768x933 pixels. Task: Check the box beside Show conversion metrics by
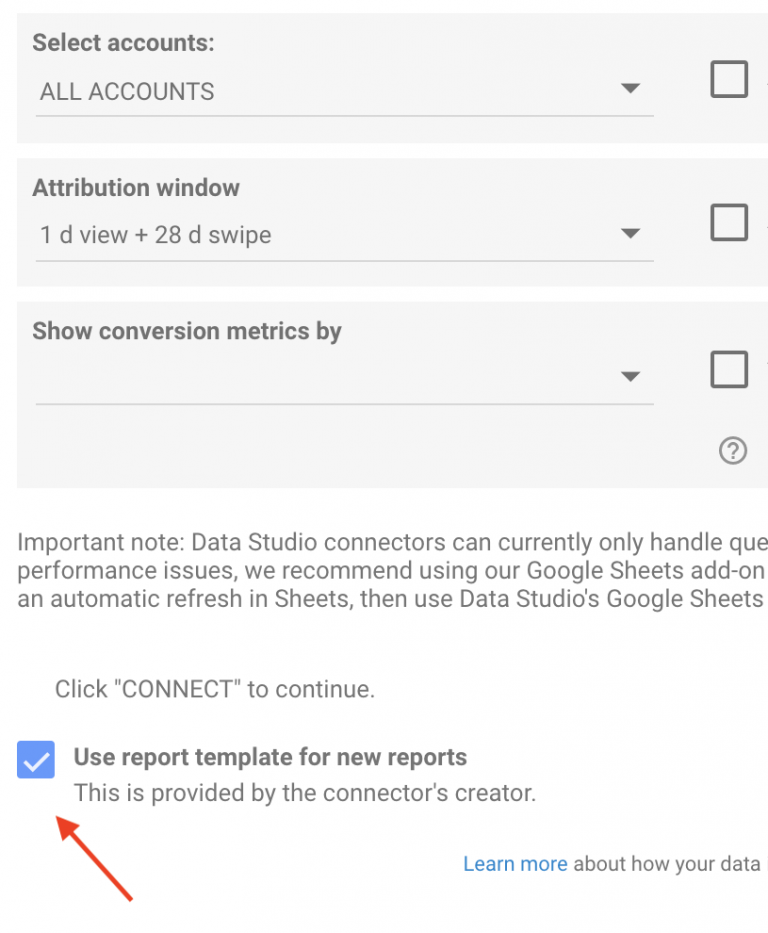(x=729, y=369)
